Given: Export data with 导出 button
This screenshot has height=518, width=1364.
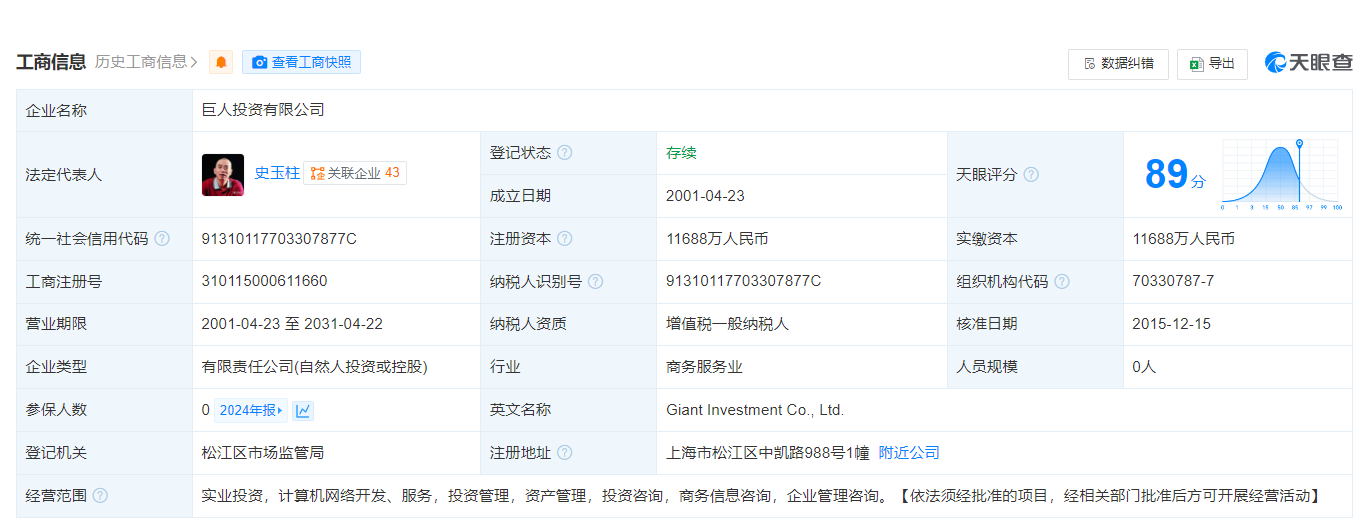Looking at the screenshot, I should tap(1212, 64).
